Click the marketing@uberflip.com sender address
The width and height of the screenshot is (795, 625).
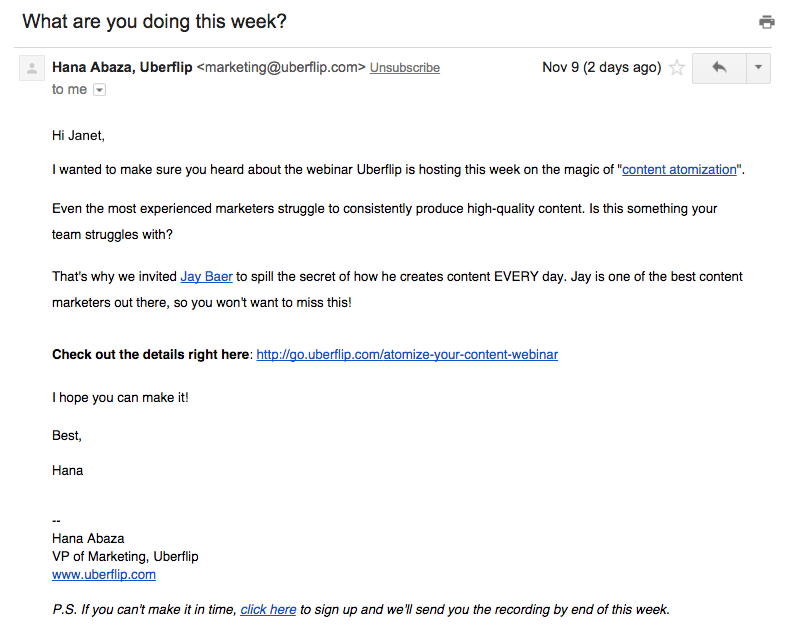pos(281,68)
